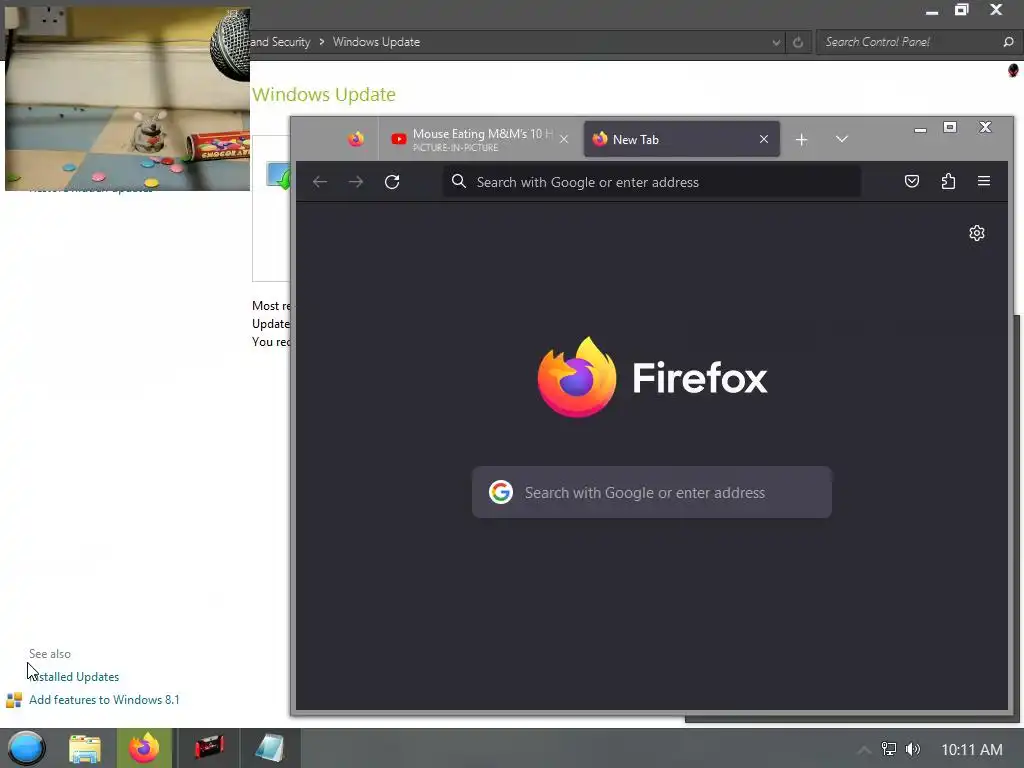Focus the Firefox address bar
Image resolution: width=1024 pixels, height=768 pixels.
point(651,182)
